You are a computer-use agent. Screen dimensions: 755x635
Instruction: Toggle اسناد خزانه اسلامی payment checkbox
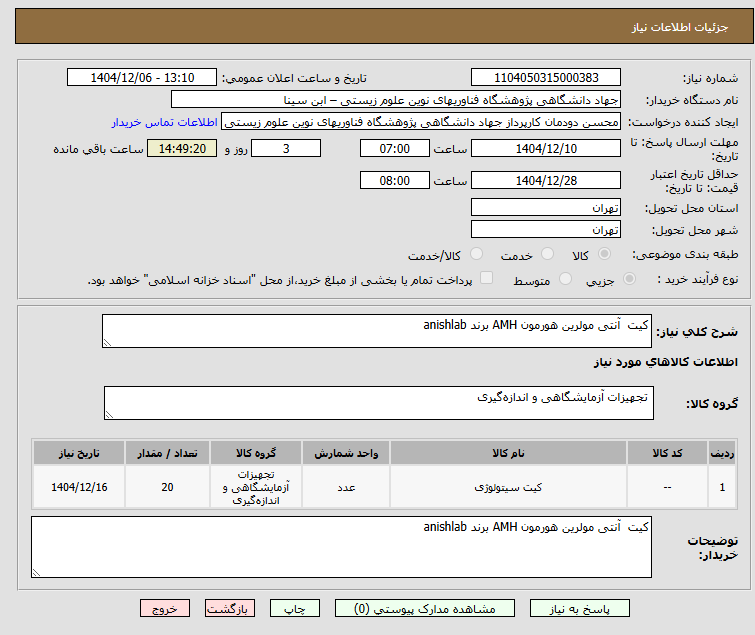487,278
